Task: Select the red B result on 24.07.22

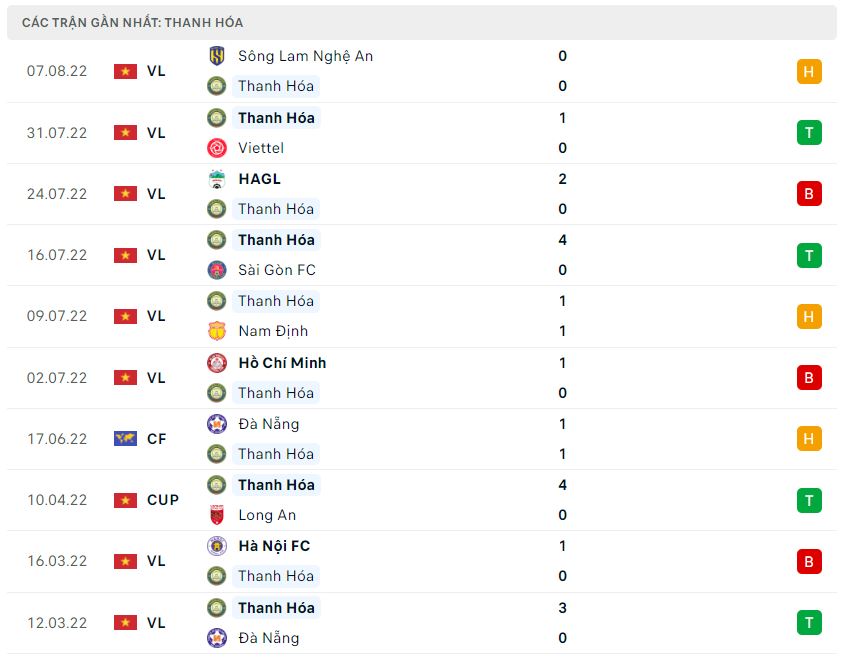Action: [x=809, y=194]
